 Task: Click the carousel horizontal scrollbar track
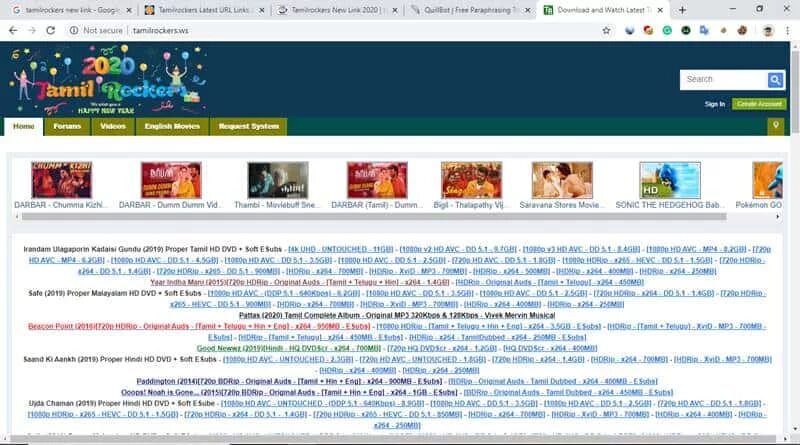tap(374, 217)
